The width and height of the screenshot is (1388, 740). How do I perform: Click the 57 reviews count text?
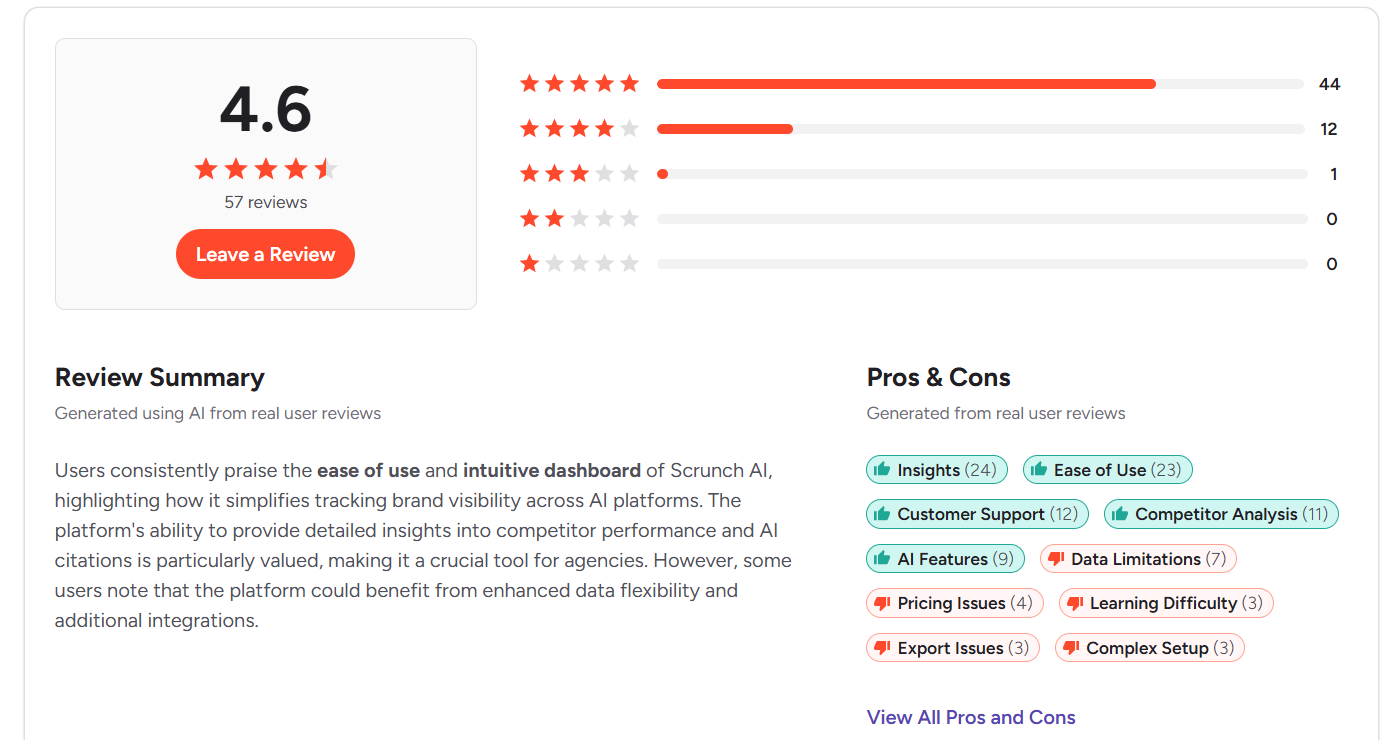(x=265, y=201)
